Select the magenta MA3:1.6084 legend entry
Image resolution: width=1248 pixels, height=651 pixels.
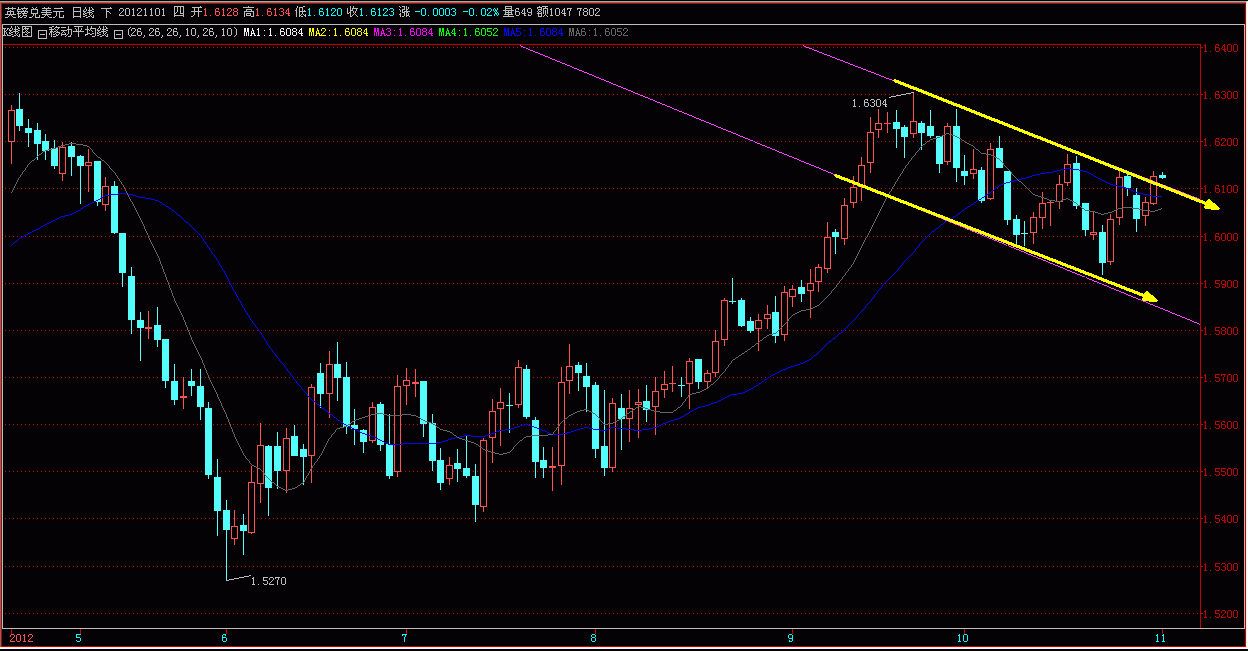tap(403, 33)
